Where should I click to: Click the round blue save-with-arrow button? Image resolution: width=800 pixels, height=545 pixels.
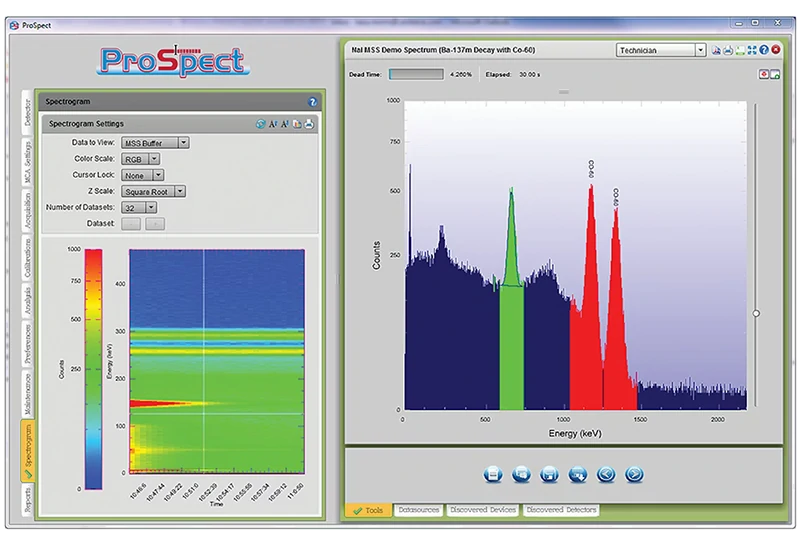tap(578, 475)
